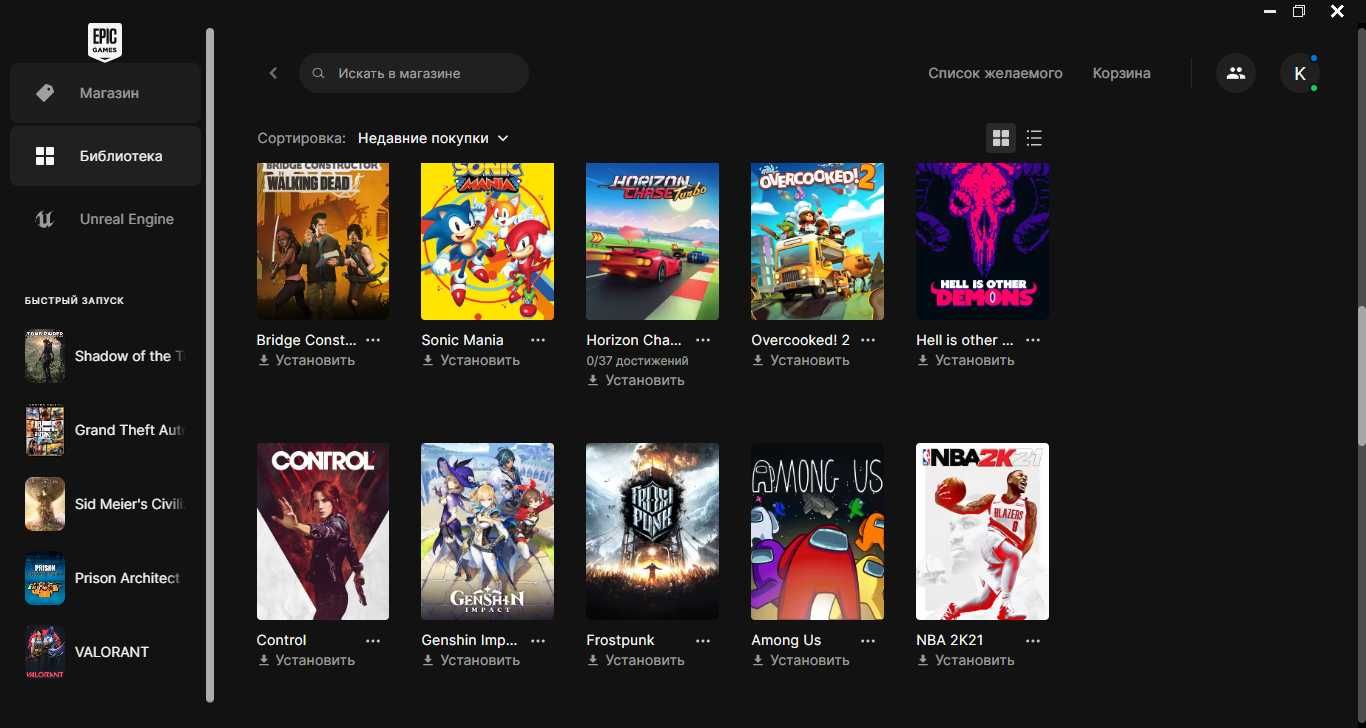The image size is (1366, 728).
Task: Launch Shadow of the Tomb Raider quick launch
Action: (x=105, y=356)
